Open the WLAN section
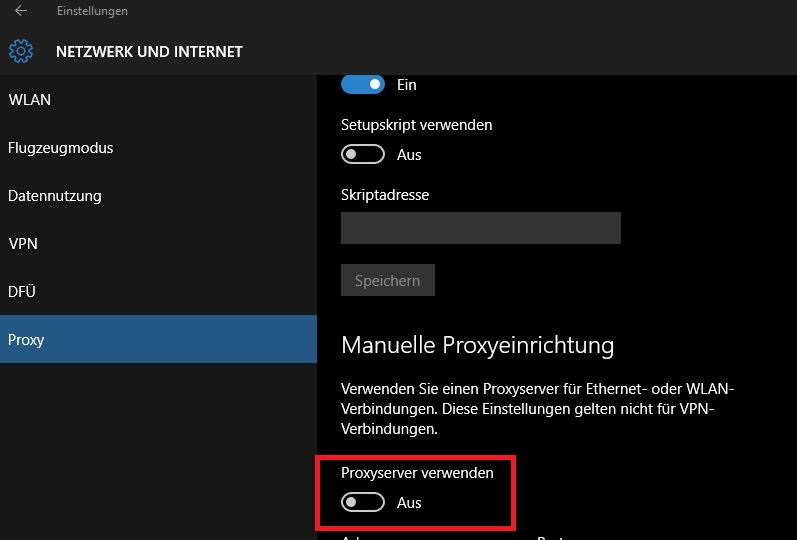The width and height of the screenshot is (797, 540). [158, 100]
